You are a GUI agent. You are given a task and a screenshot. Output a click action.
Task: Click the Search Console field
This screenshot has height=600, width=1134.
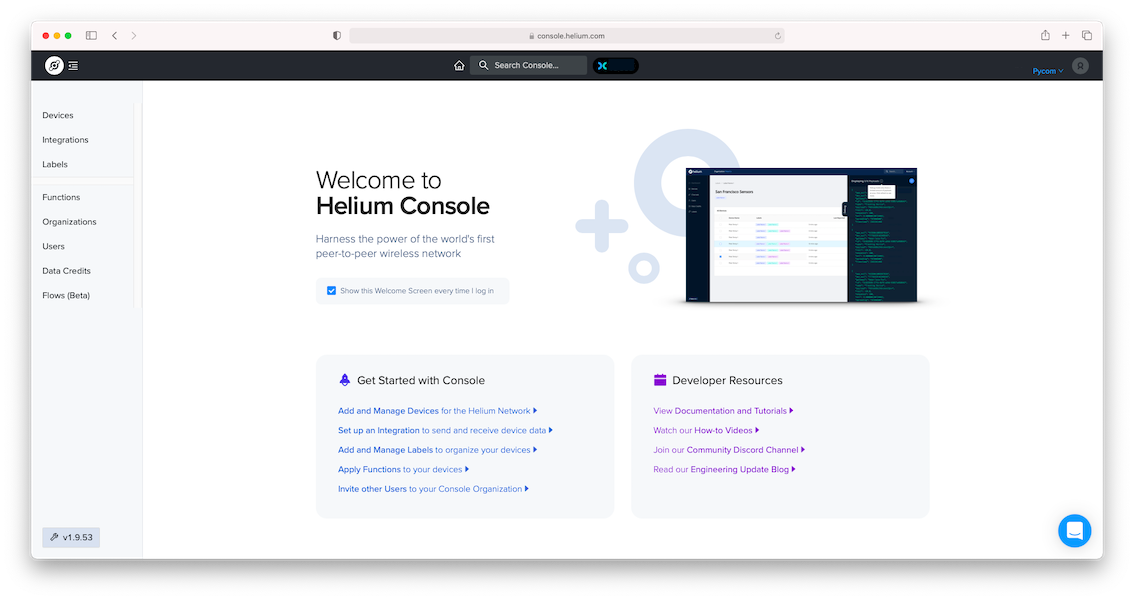click(x=529, y=65)
